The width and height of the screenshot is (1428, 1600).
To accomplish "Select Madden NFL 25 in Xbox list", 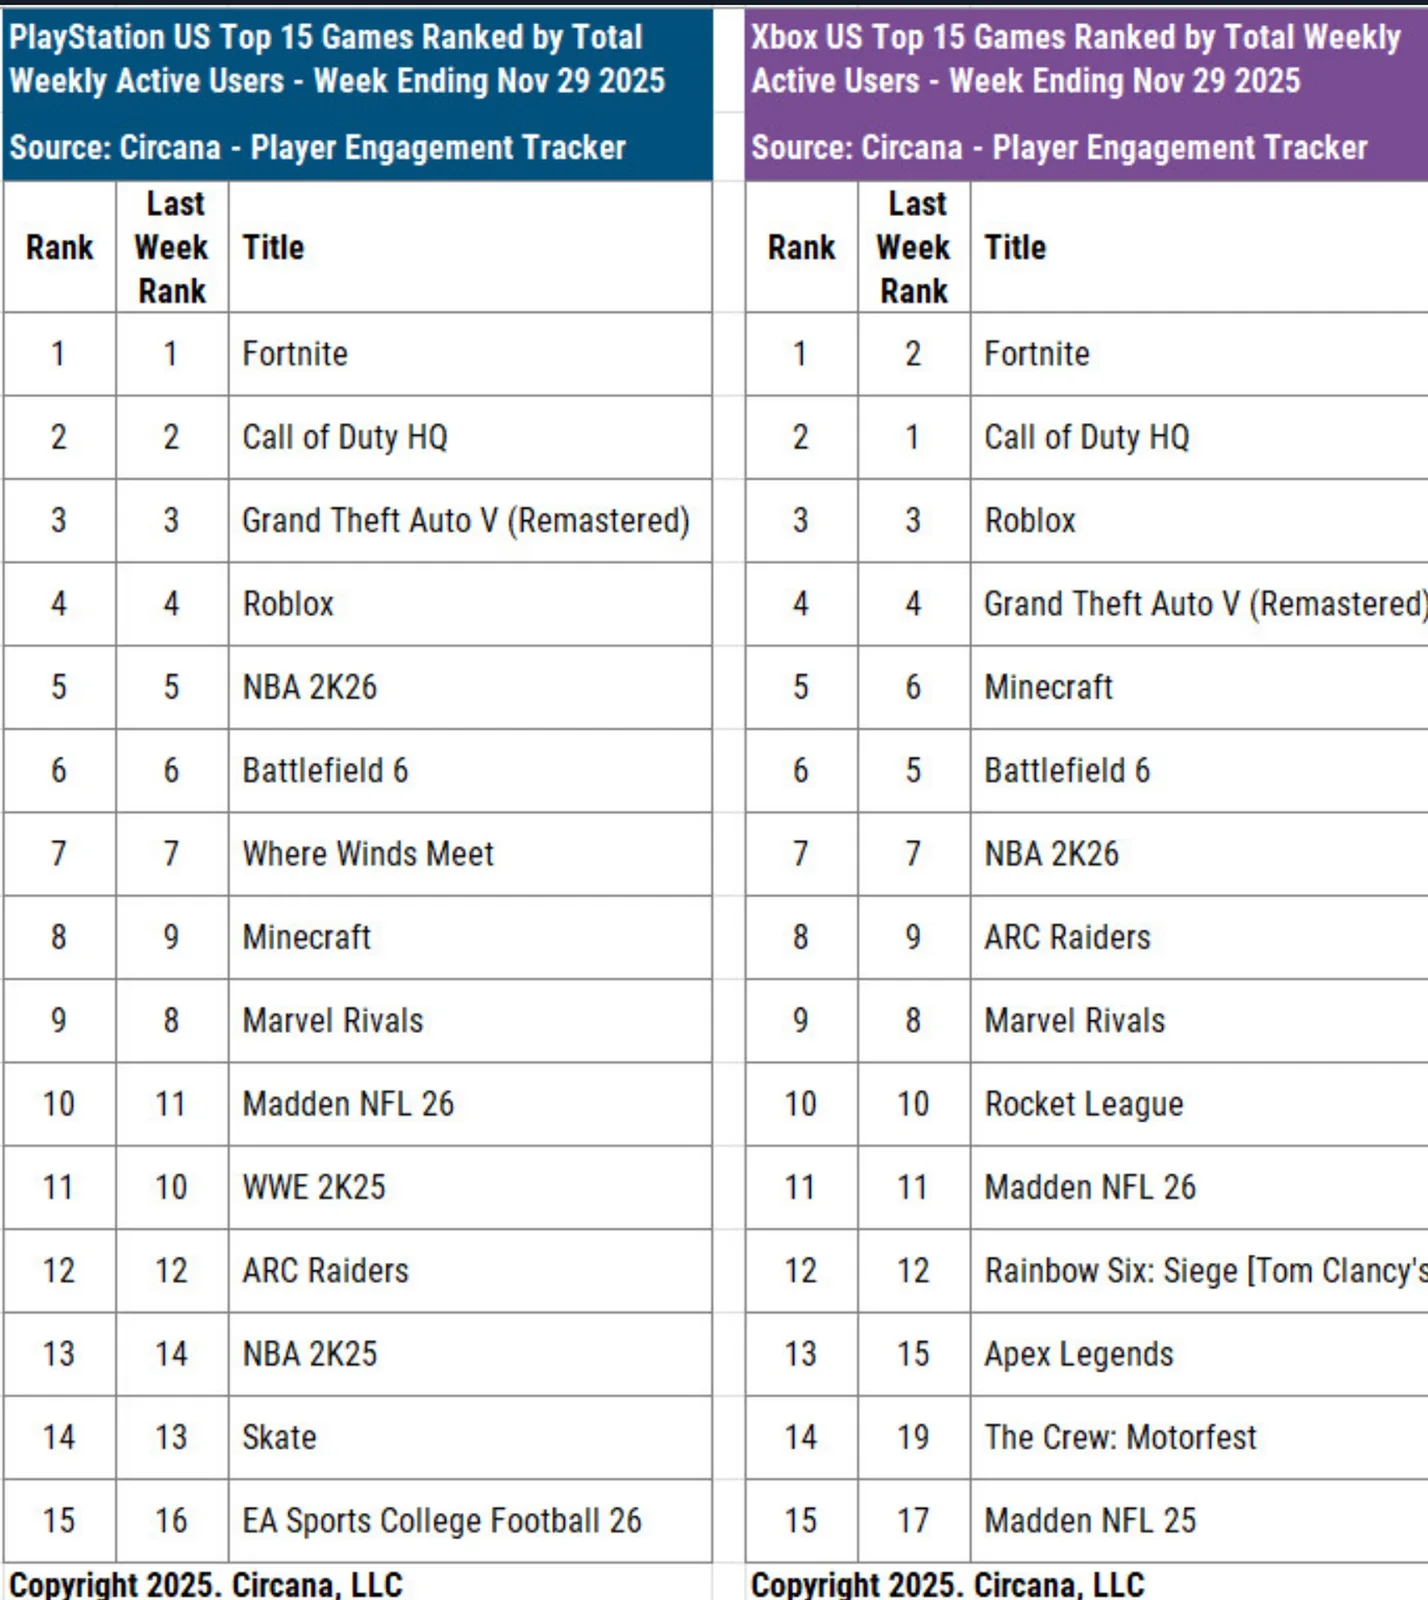I will (x=1090, y=1520).
